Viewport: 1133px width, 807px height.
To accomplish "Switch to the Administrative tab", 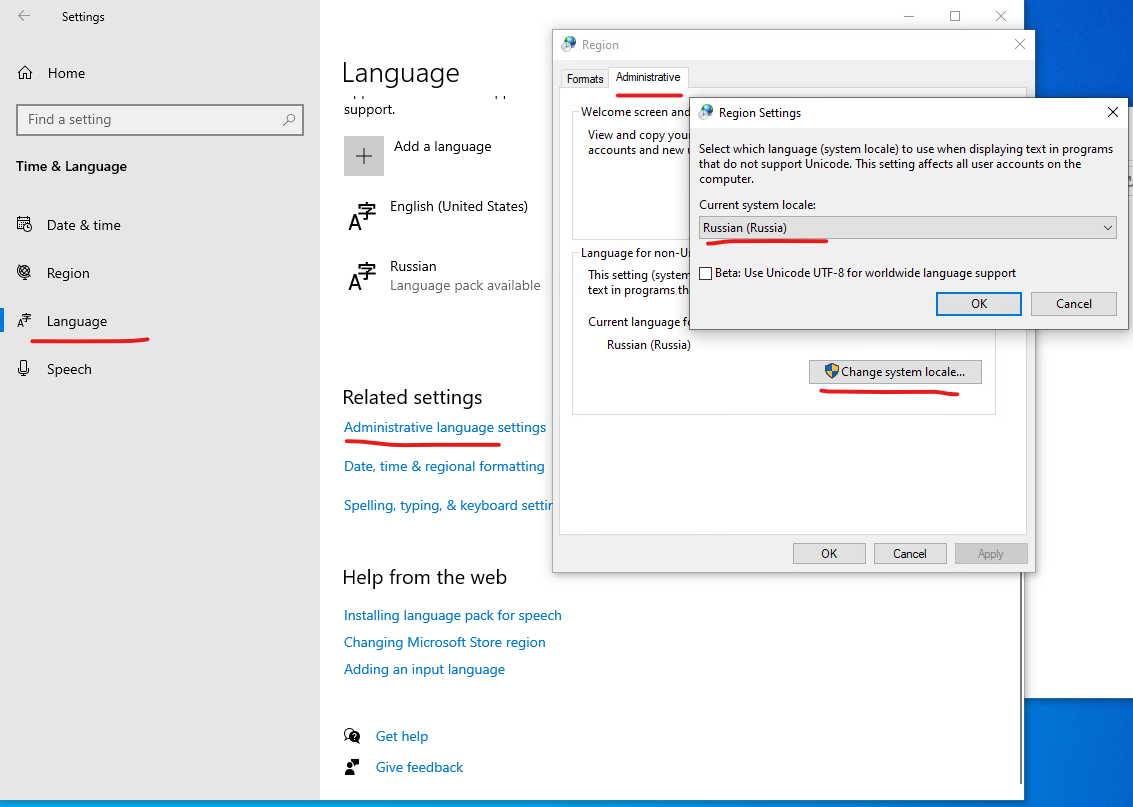I will tap(648, 77).
